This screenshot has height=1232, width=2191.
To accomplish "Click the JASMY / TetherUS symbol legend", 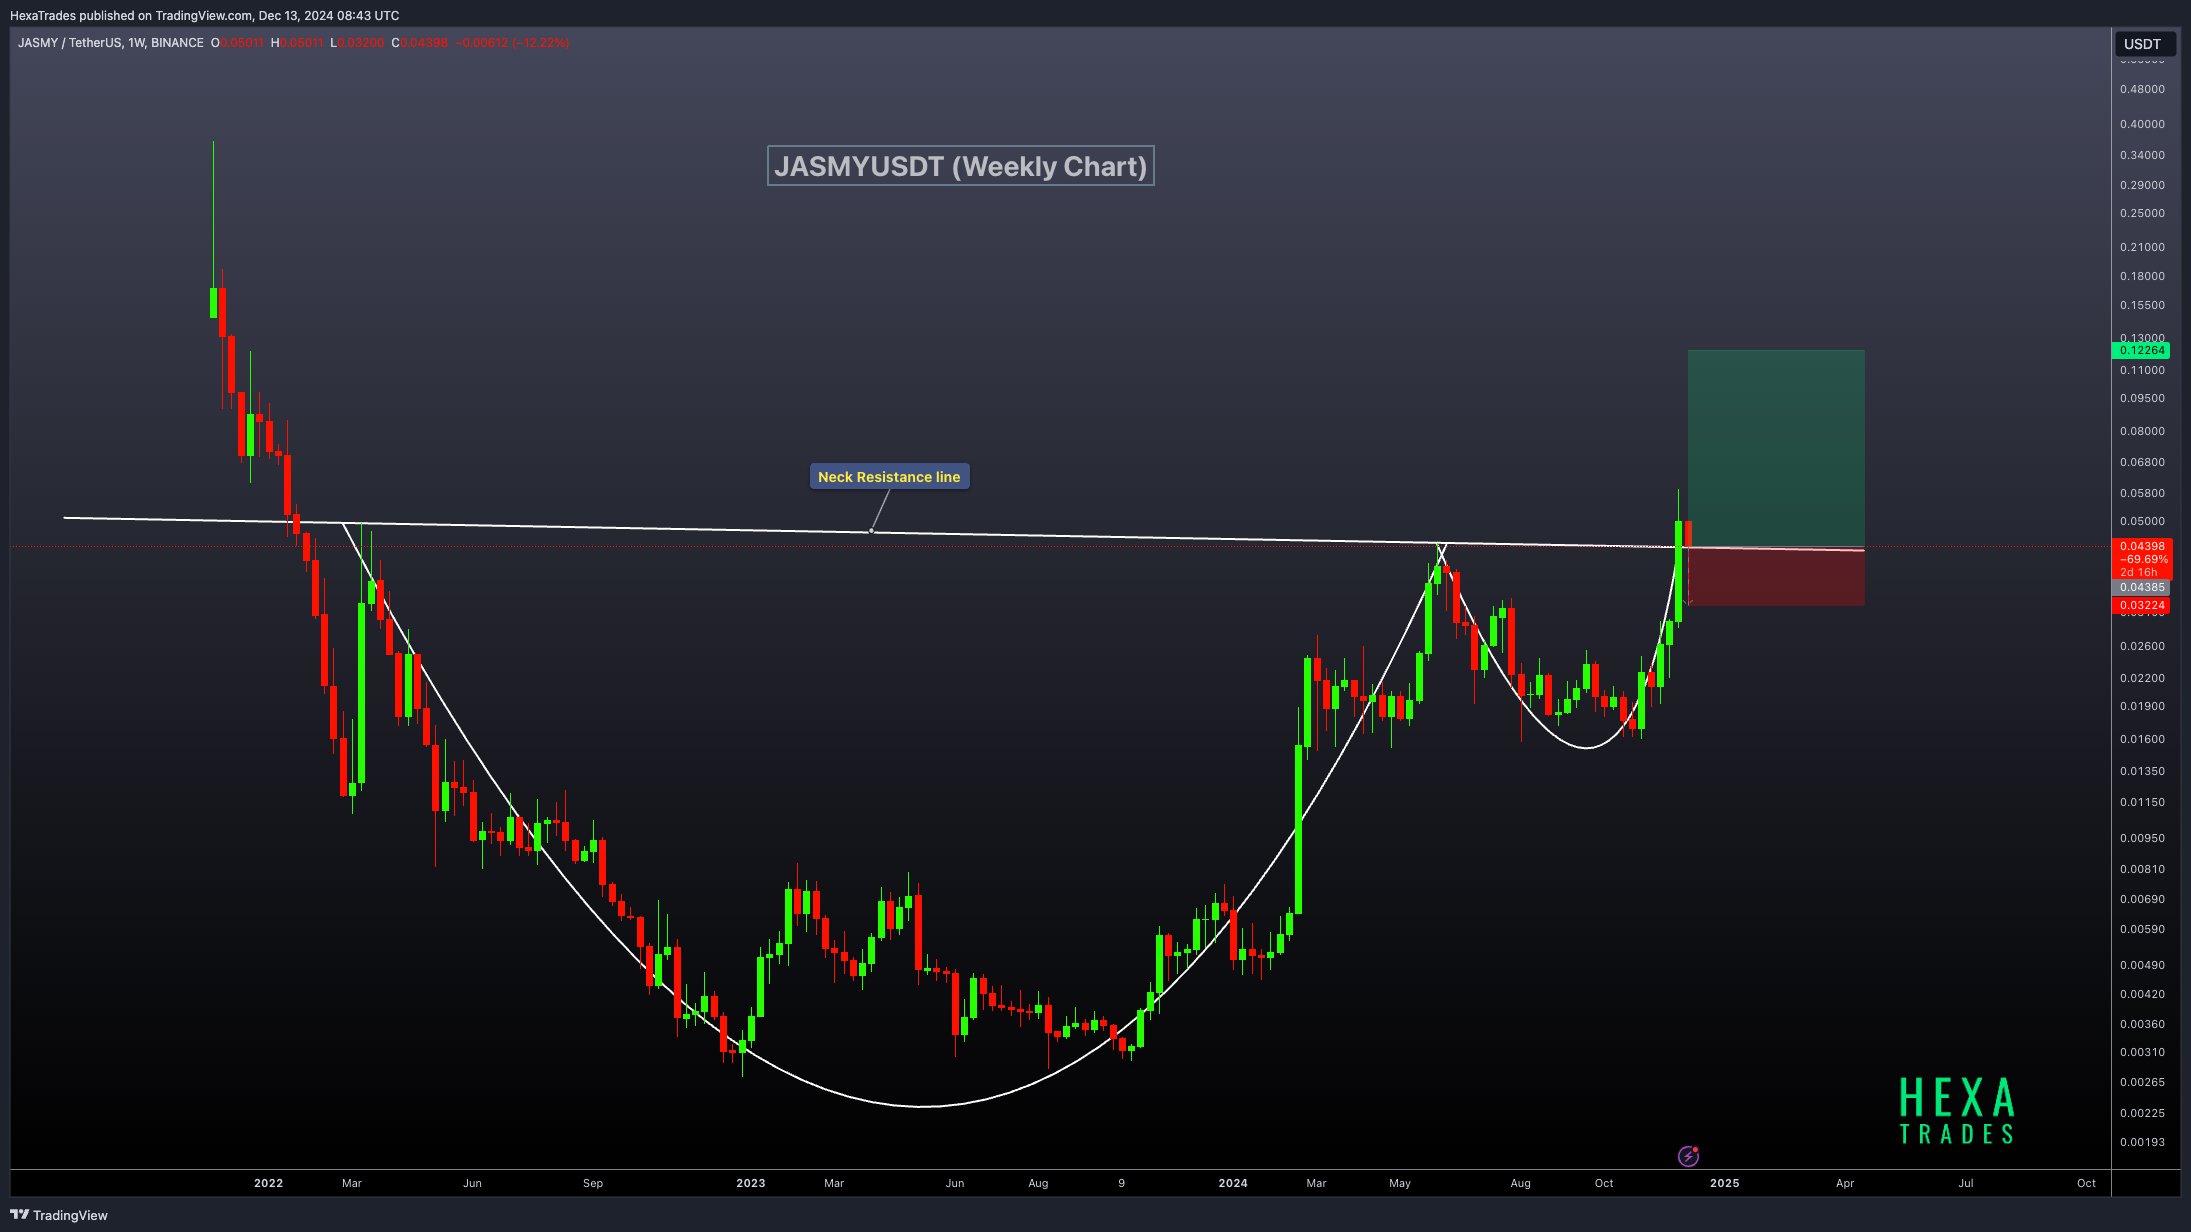I will coord(110,43).
